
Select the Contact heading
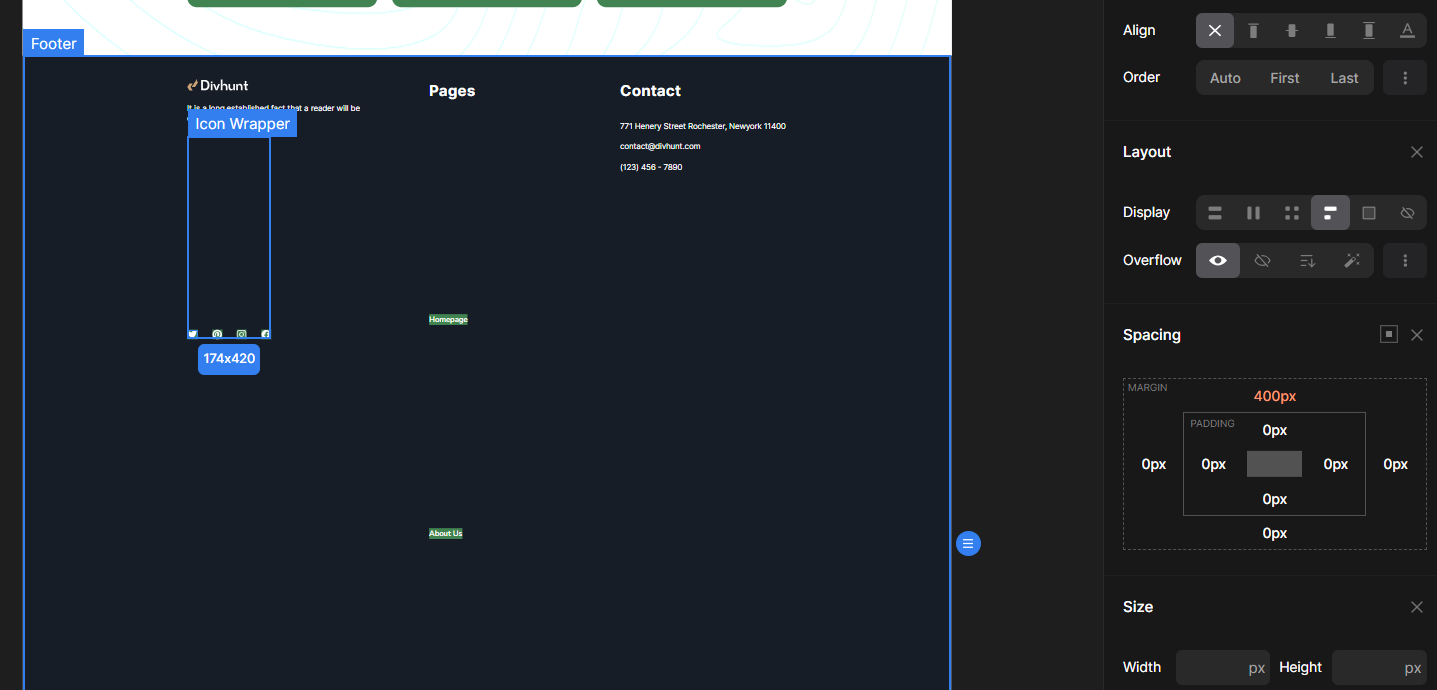click(x=650, y=91)
